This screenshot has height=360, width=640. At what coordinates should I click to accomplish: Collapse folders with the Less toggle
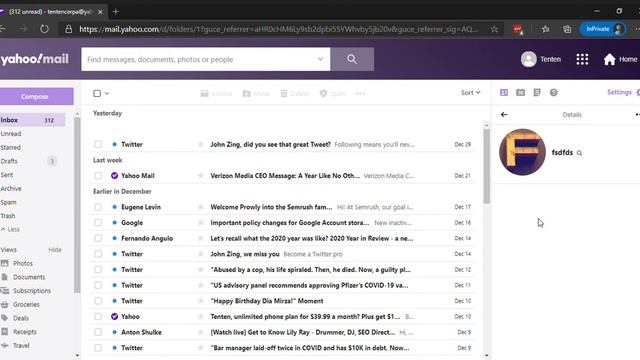tap(10, 229)
